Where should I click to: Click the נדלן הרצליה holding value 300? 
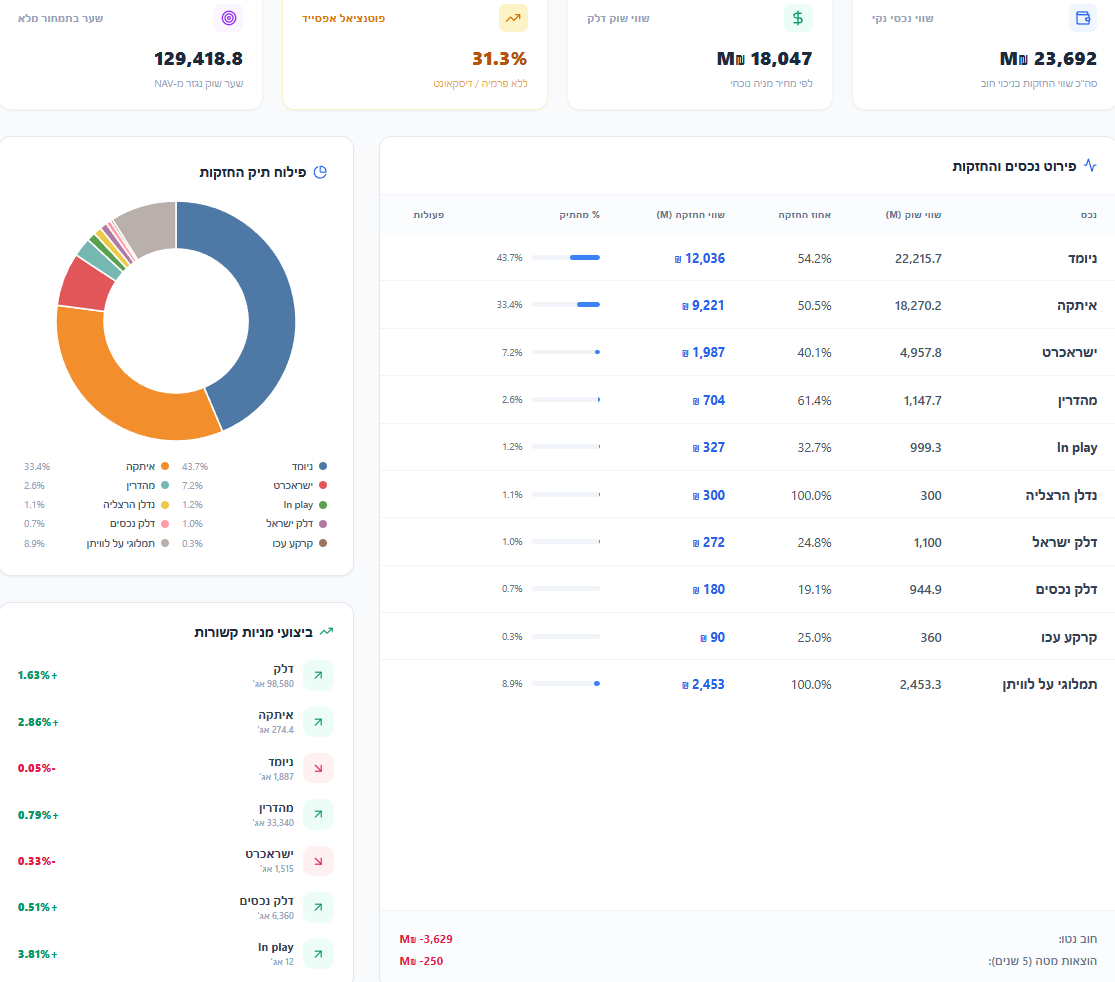709,495
